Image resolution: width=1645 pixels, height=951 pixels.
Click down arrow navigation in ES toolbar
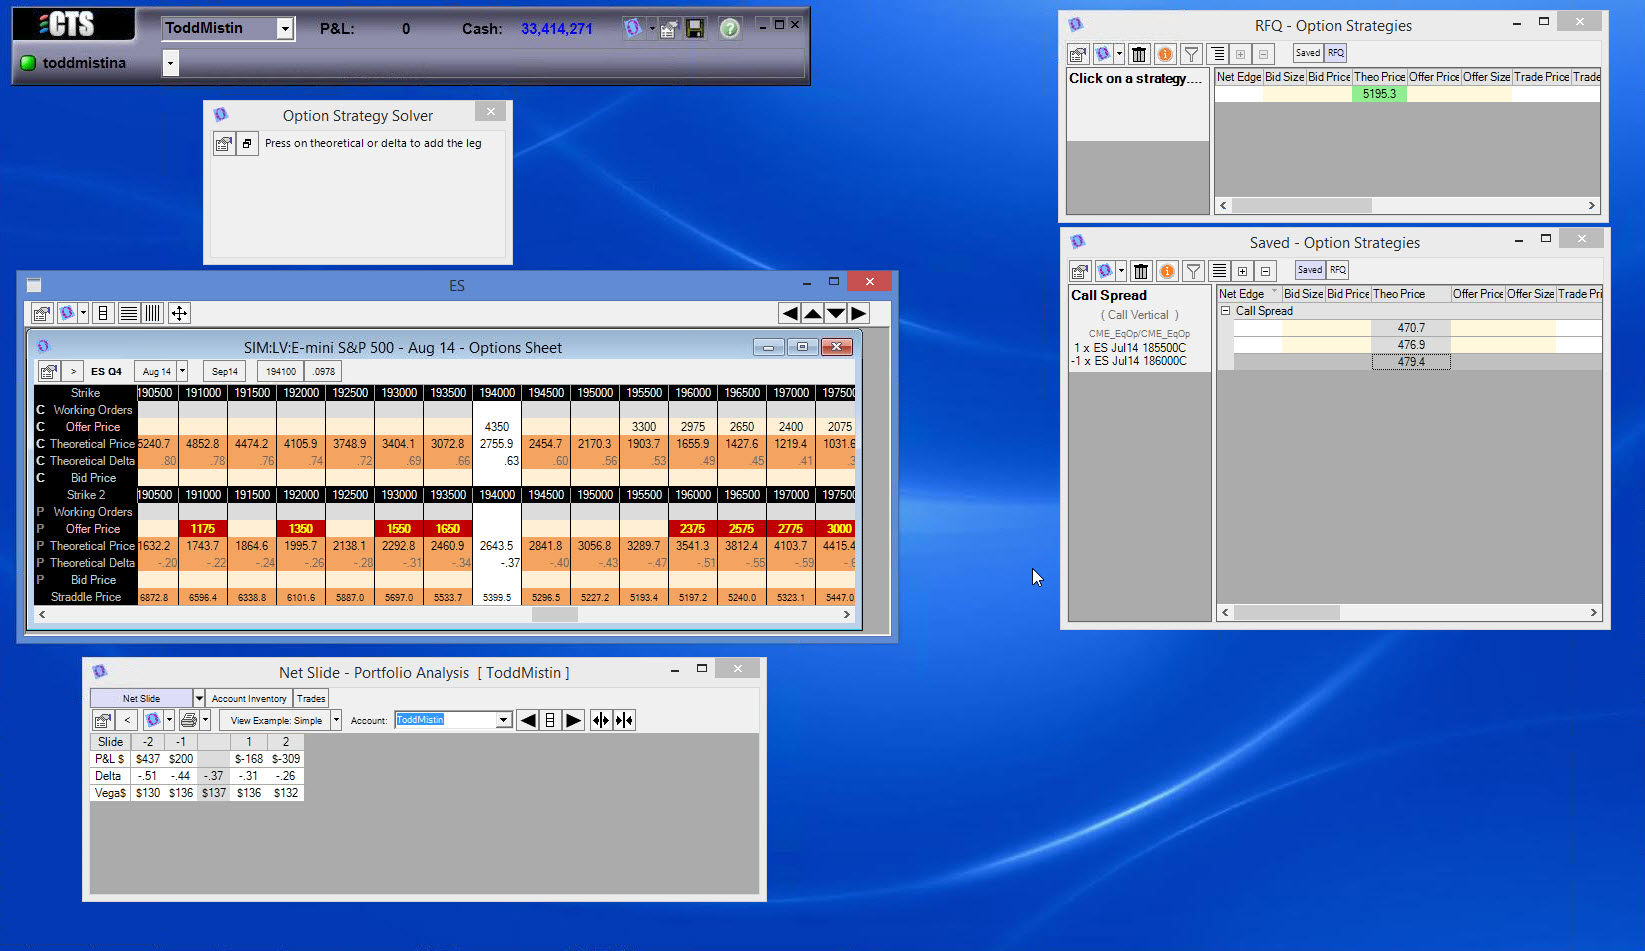click(836, 313)
